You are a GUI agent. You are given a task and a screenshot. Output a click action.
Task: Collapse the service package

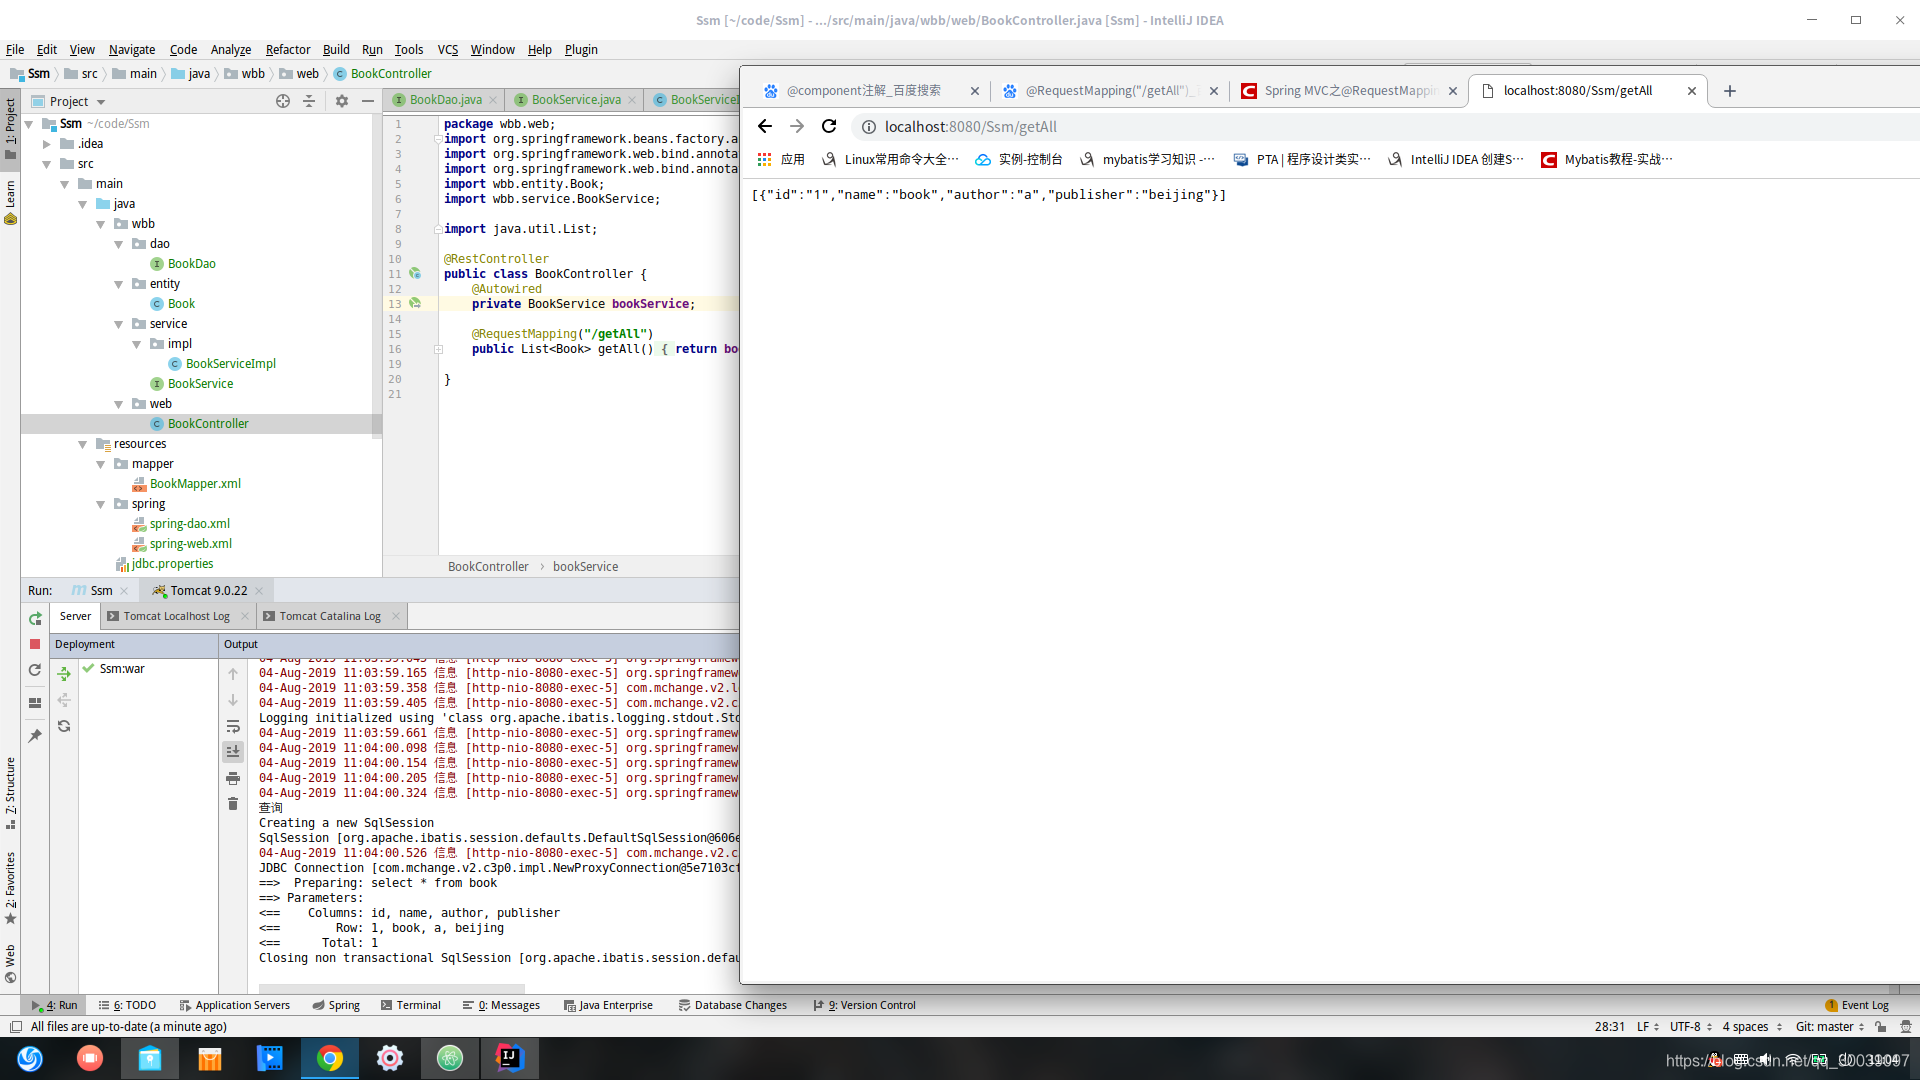(118, 324)
